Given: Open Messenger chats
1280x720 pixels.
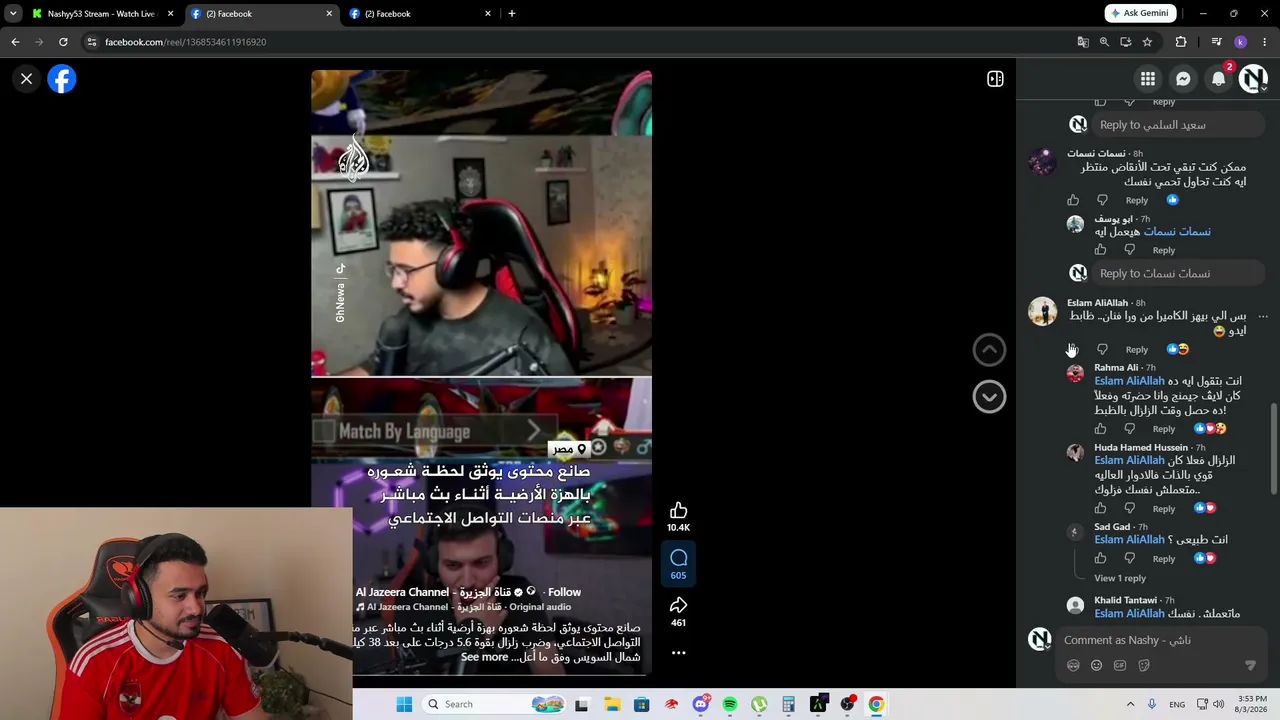Looking at the screenshot, I should (x=1183, y=79).
